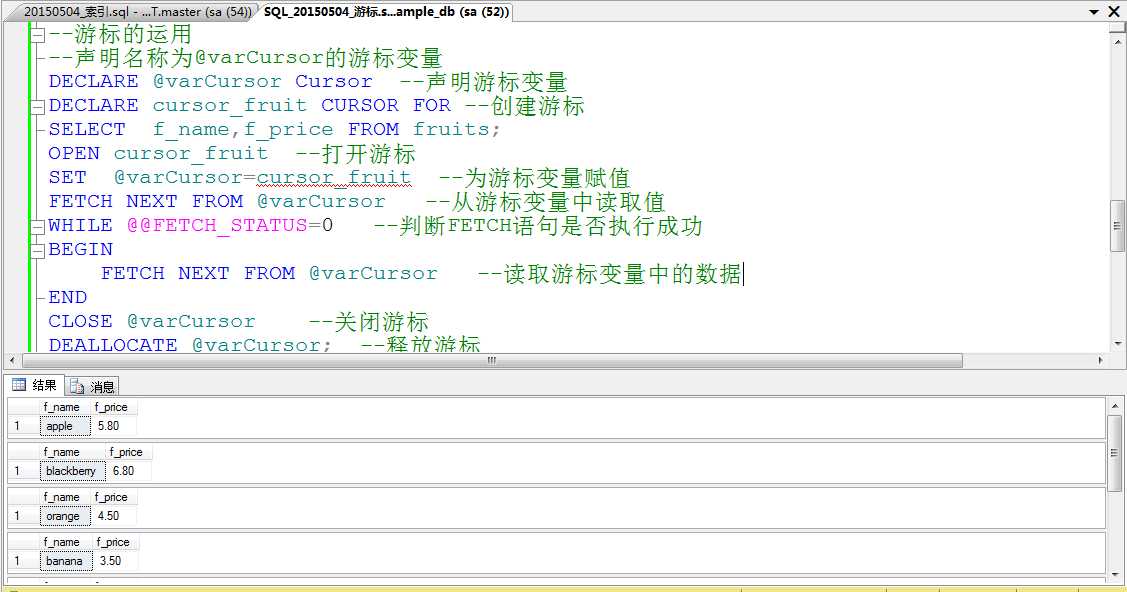Viewport: 1127px width, 592px height.
Task: Open the active documents dropdown arrow
Action: 1095,13
